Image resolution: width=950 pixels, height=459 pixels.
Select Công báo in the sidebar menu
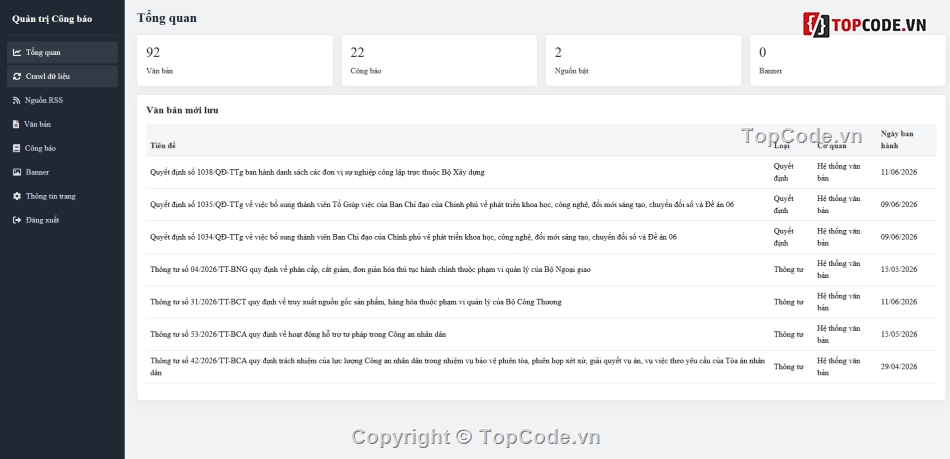(62, 148)
